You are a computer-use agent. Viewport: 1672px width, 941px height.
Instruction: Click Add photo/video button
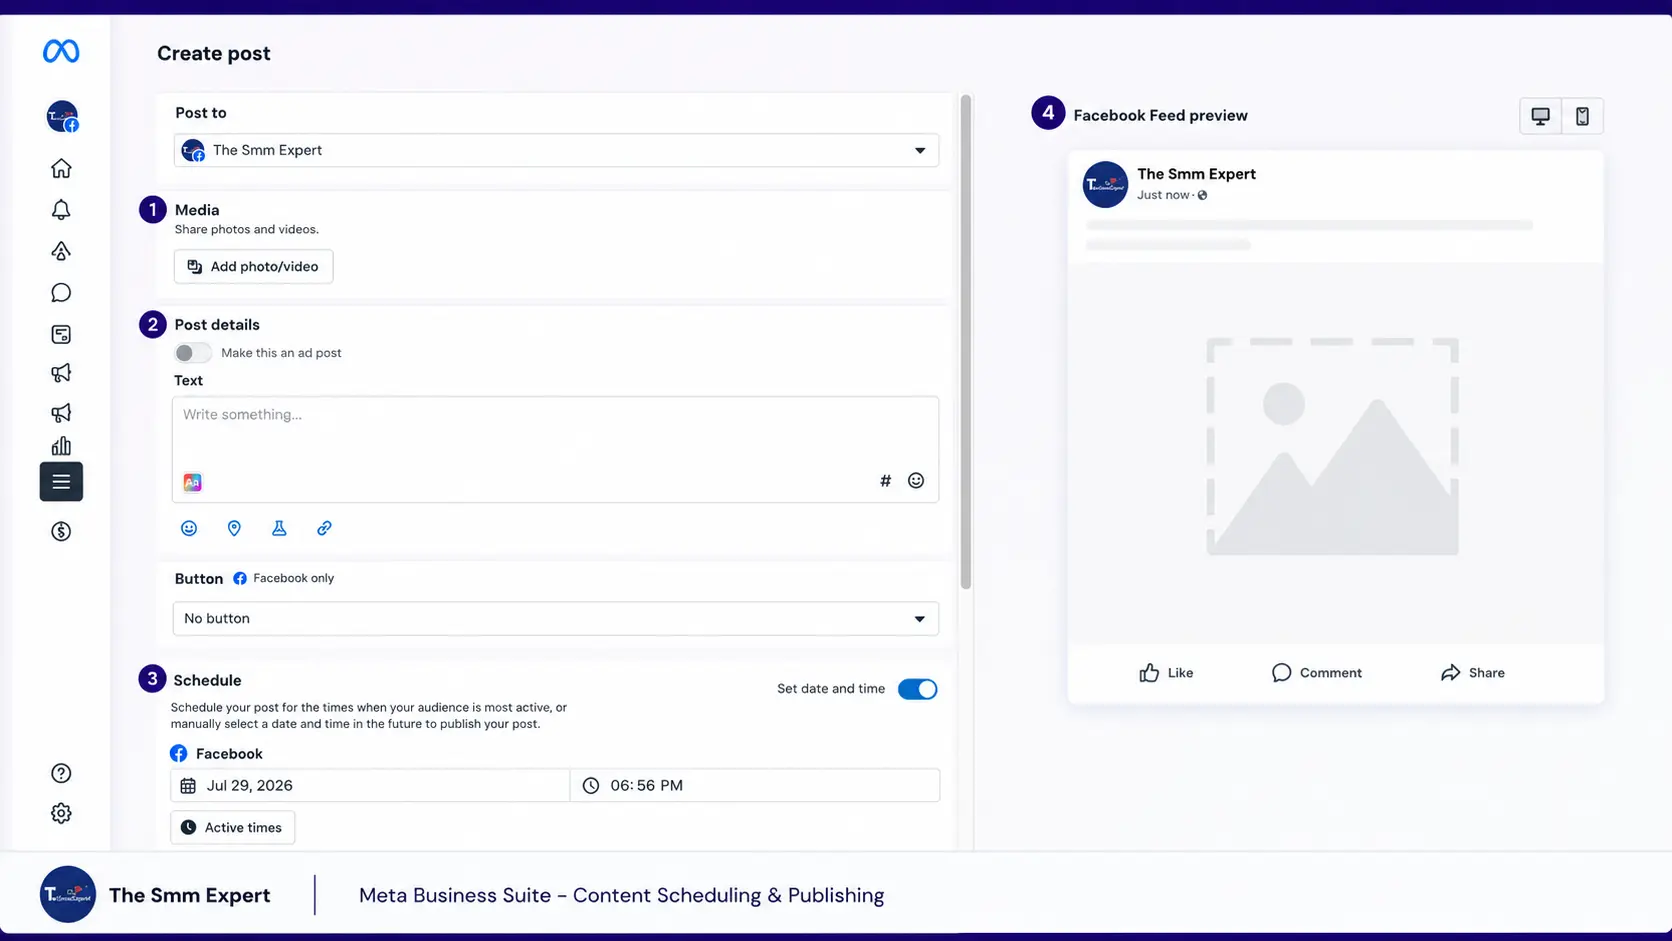point(253,267)
